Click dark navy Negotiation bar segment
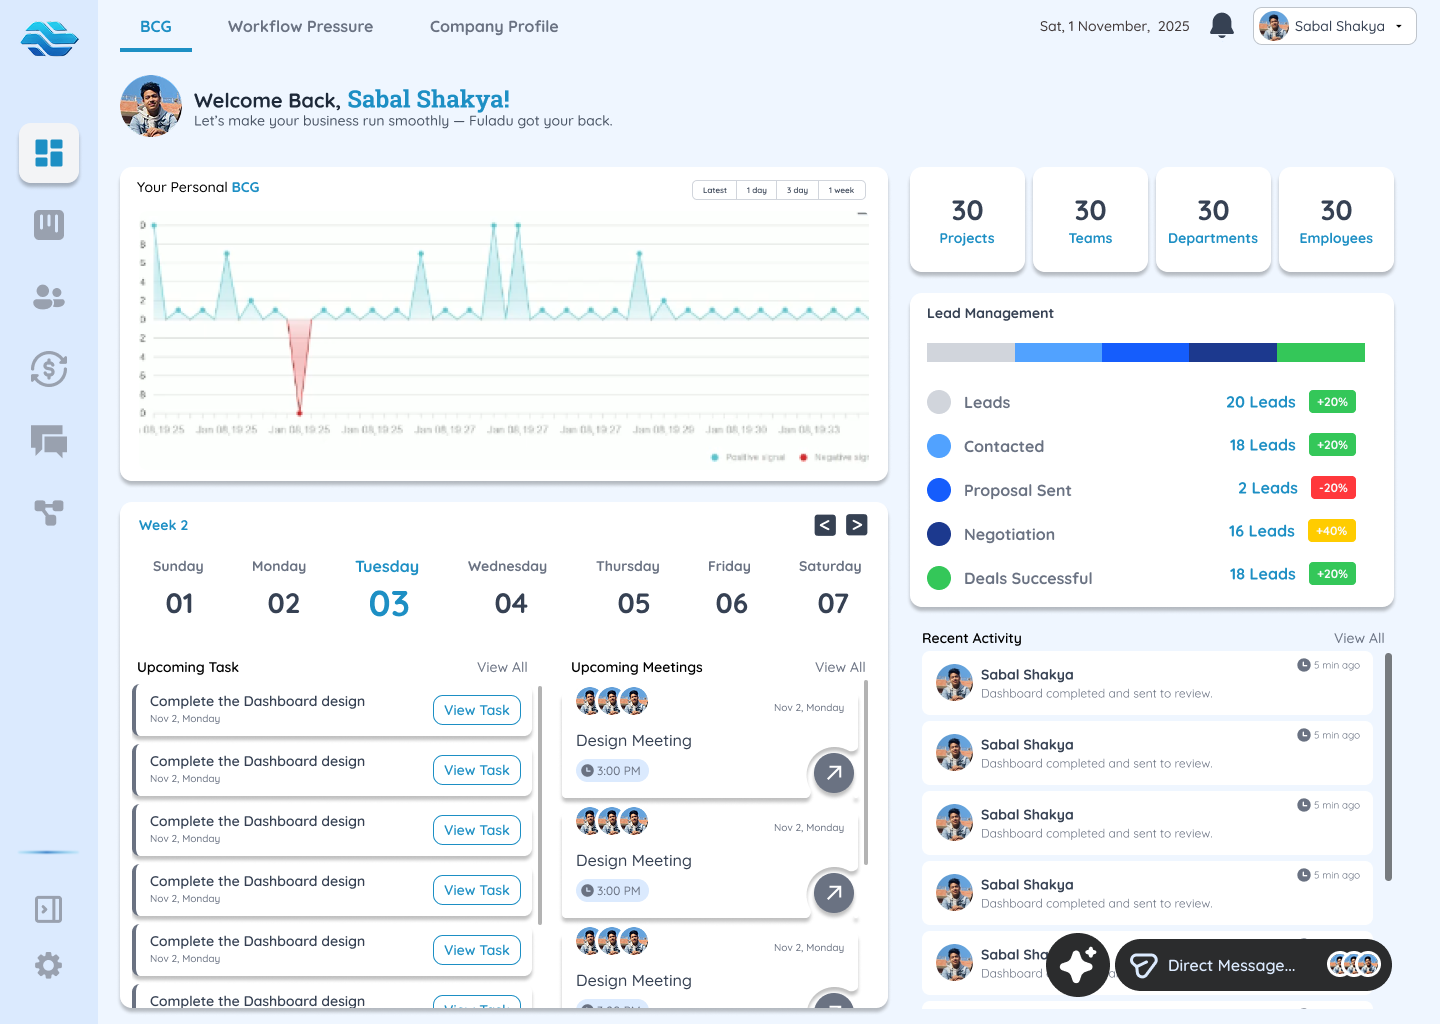This screenshot has height=1024, width=1440. (1233, 352)
